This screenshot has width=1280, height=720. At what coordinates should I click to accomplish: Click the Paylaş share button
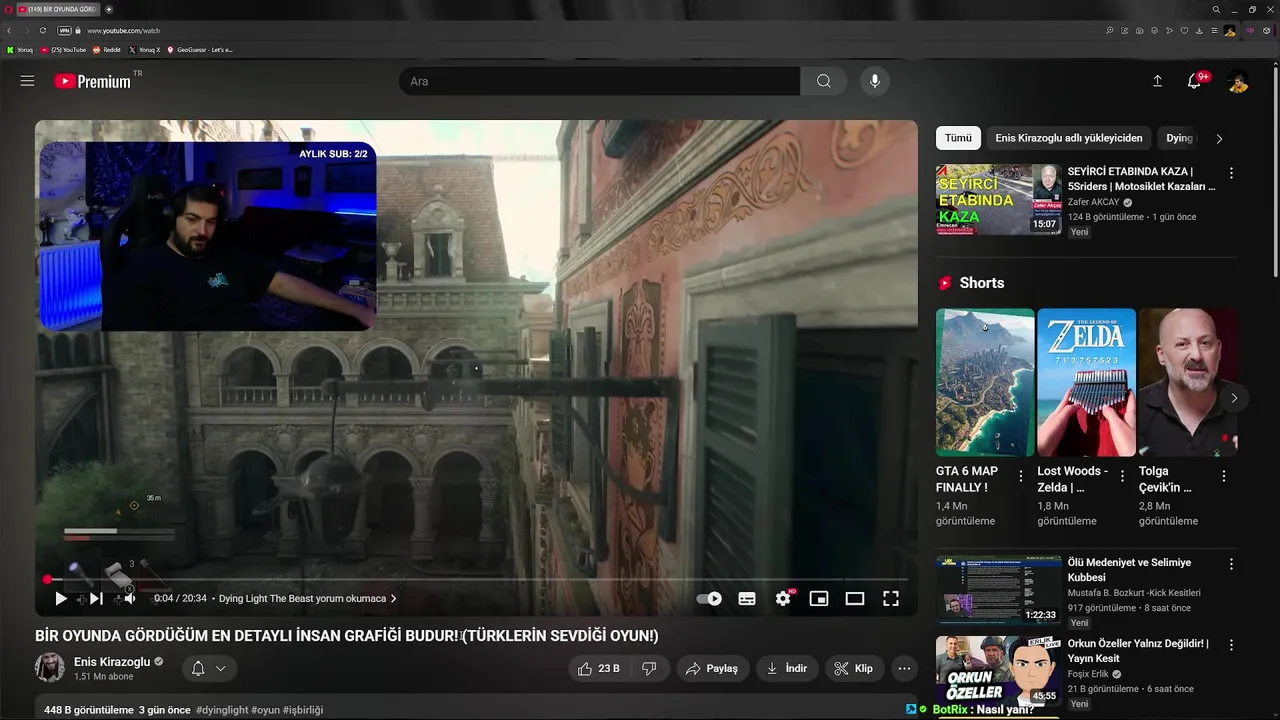coord(712,669)
